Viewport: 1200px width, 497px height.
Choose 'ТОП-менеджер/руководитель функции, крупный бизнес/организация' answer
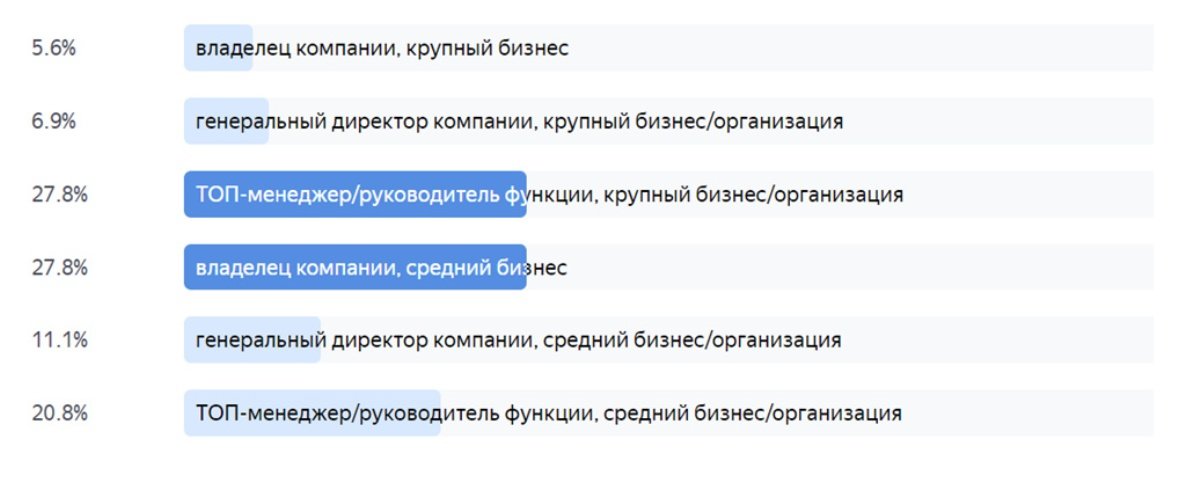[549, 194]
